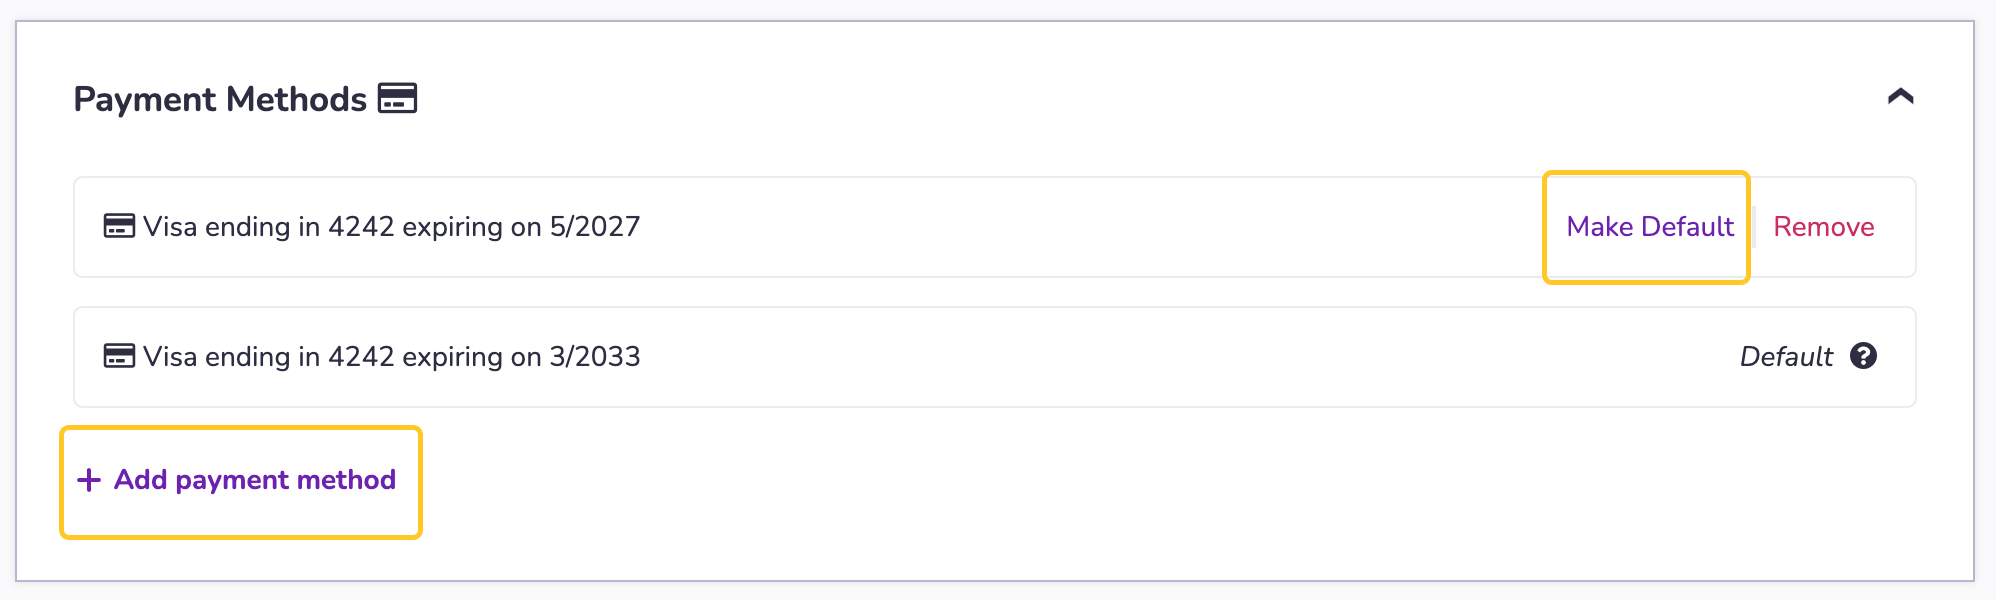The image size is (1996, 600).
Task: Remove the Visa card expiring 5/2027
Action: 1824,227
